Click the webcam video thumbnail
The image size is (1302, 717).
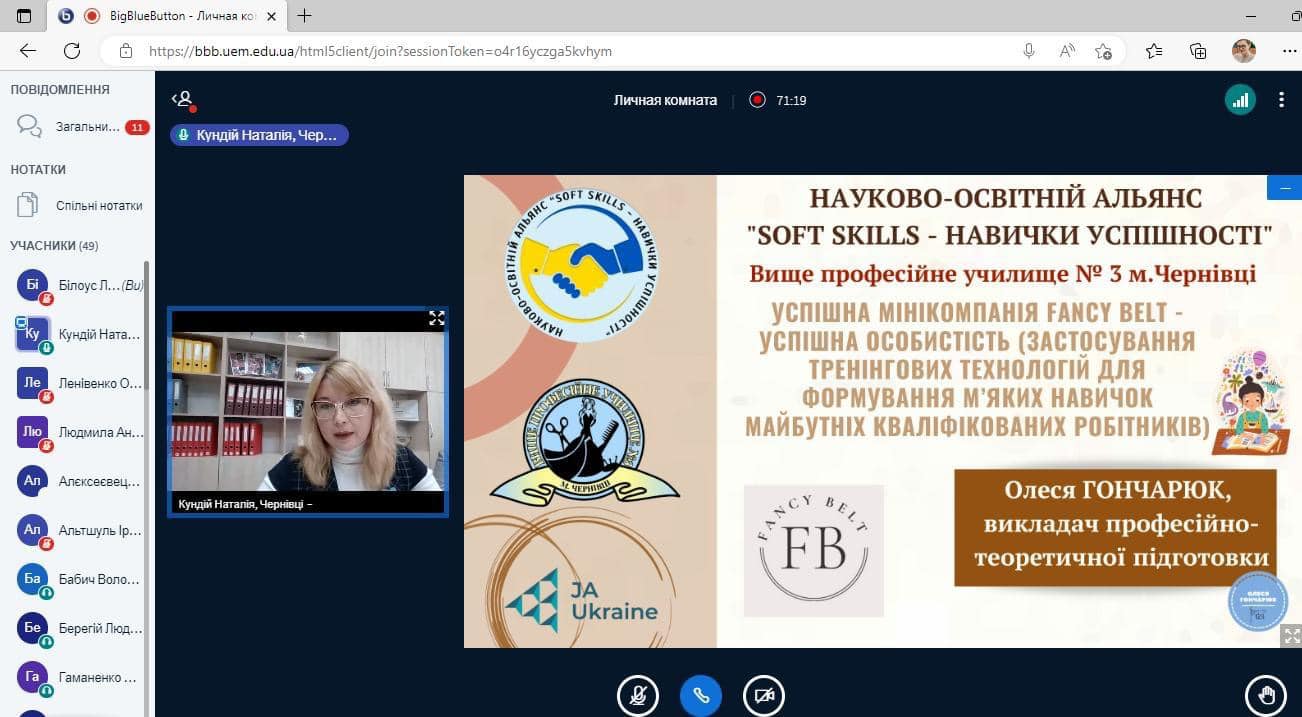coord(307,411)
